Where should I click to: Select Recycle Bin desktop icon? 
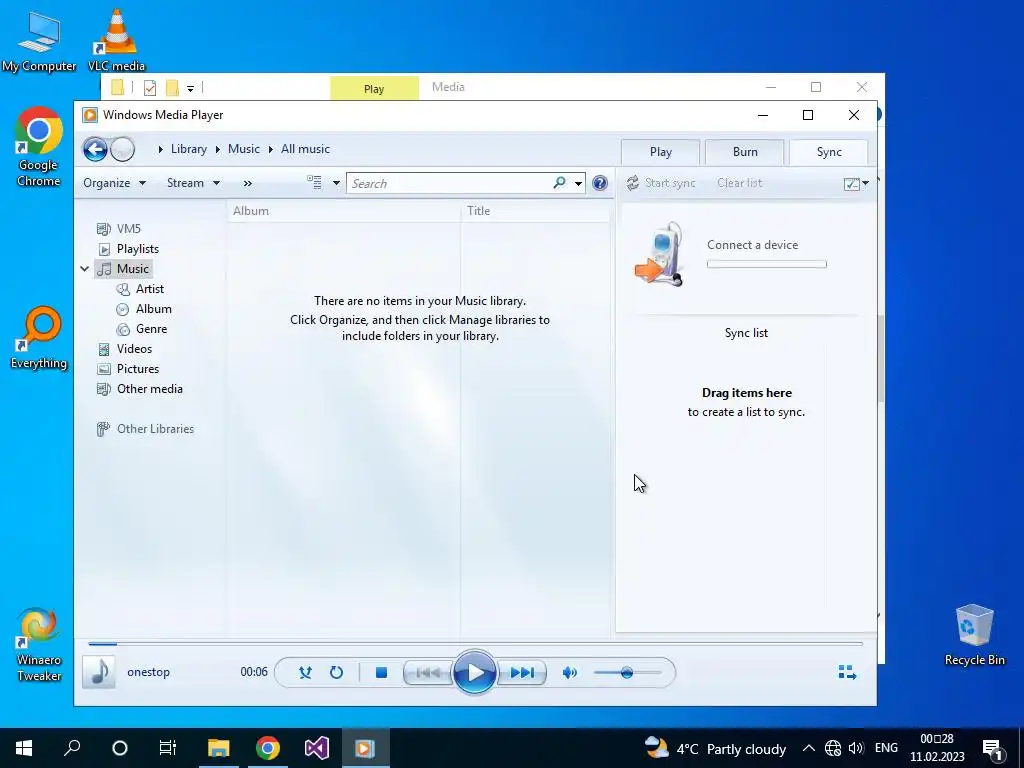coord(974,634)
